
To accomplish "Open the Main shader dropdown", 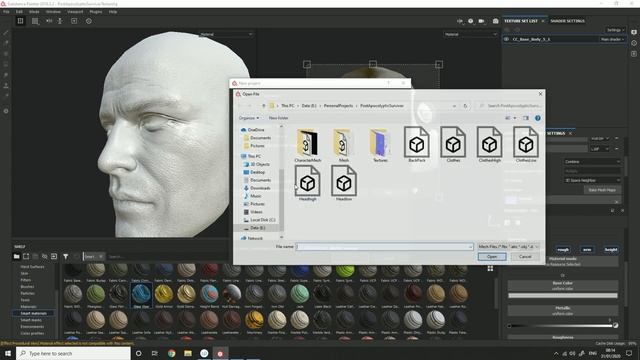I will point(612,39).
